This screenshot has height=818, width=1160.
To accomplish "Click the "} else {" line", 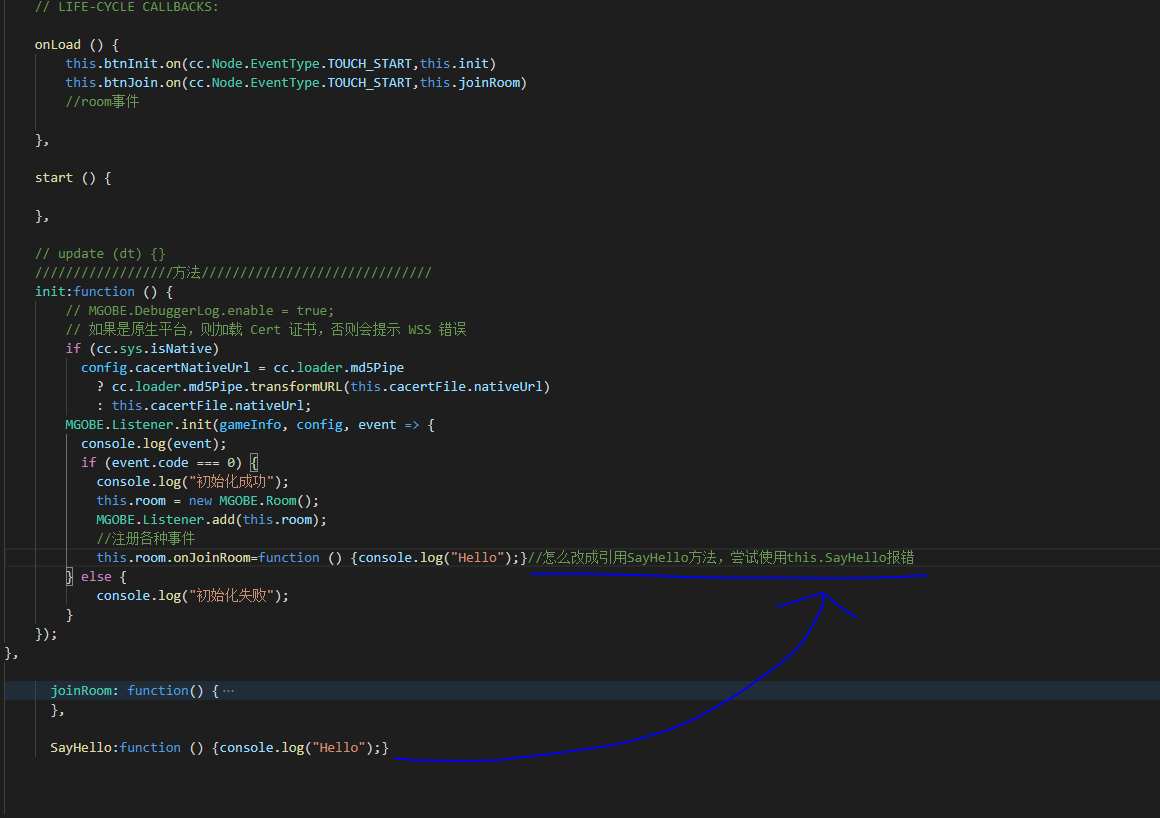I will [96, 577].
